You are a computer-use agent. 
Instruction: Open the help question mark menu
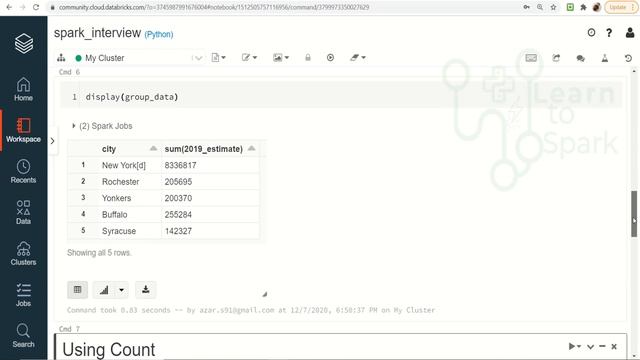point(609,33)
